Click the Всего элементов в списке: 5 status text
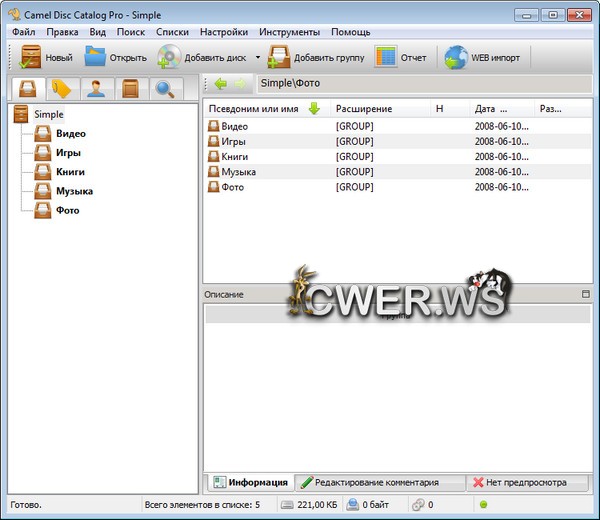 coord(202,505)
